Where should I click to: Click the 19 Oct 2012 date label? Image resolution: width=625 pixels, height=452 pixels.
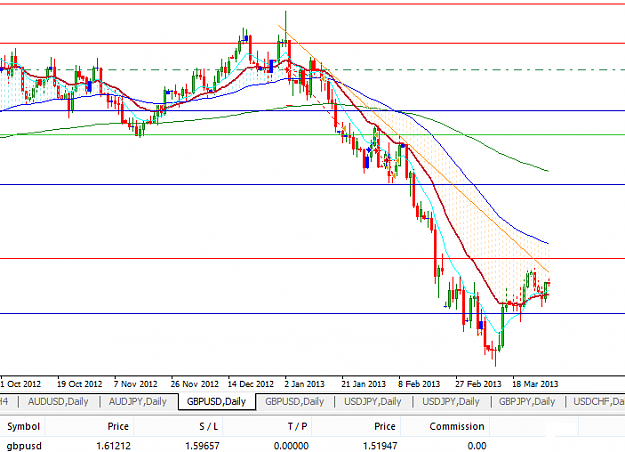(x=79, y=384)
